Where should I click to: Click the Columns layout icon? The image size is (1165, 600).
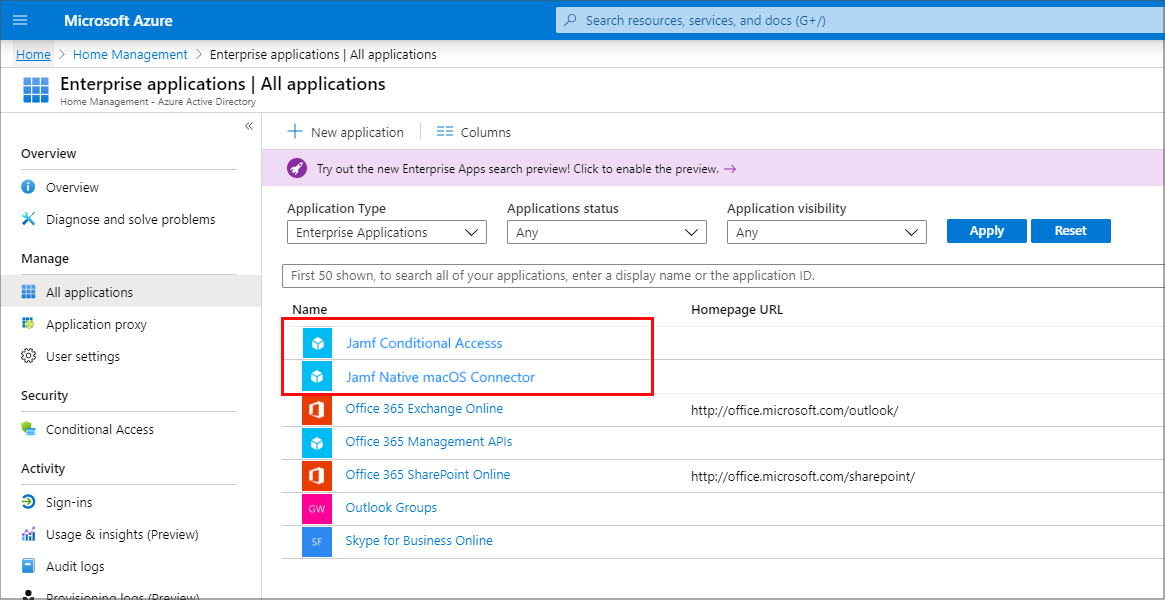(x=444, y=132)
